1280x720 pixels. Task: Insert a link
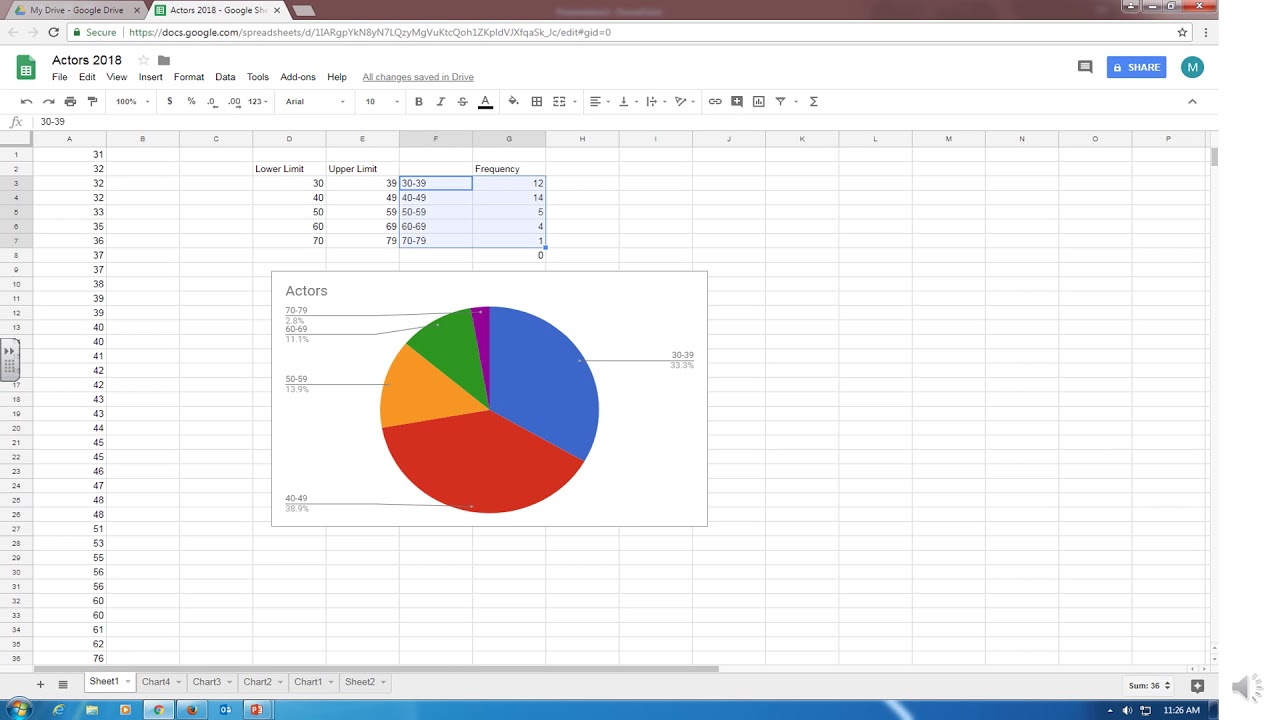pyautogui.click(x=715, y=101)
